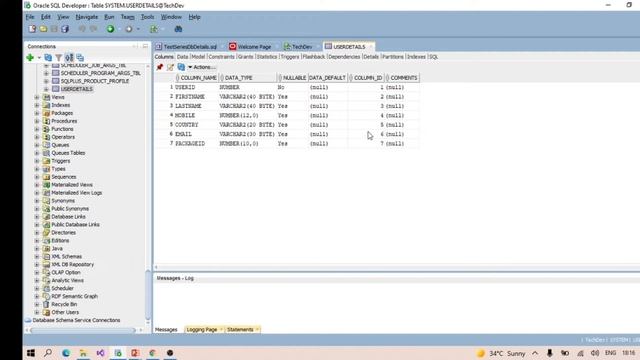Switch to the Constraints sub-tab
Screen dimensions: 640x360
(221, 57)
